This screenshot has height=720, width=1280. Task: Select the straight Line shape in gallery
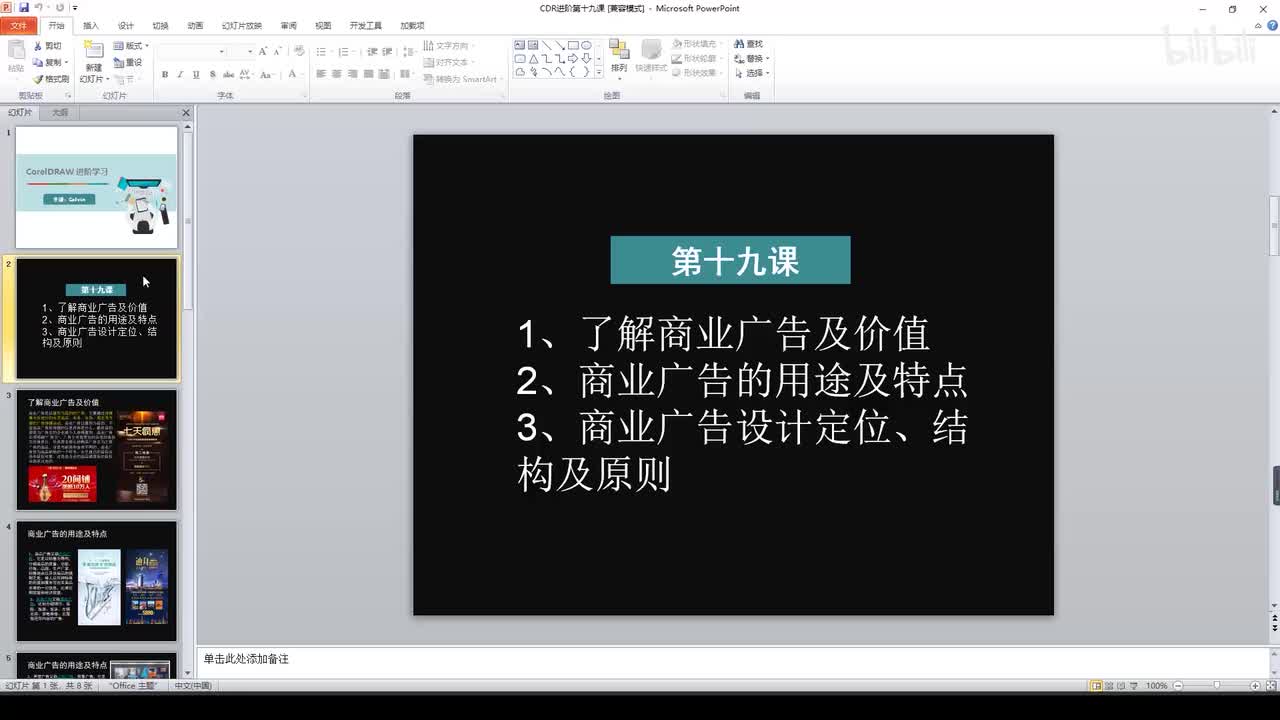pos(546,45)
